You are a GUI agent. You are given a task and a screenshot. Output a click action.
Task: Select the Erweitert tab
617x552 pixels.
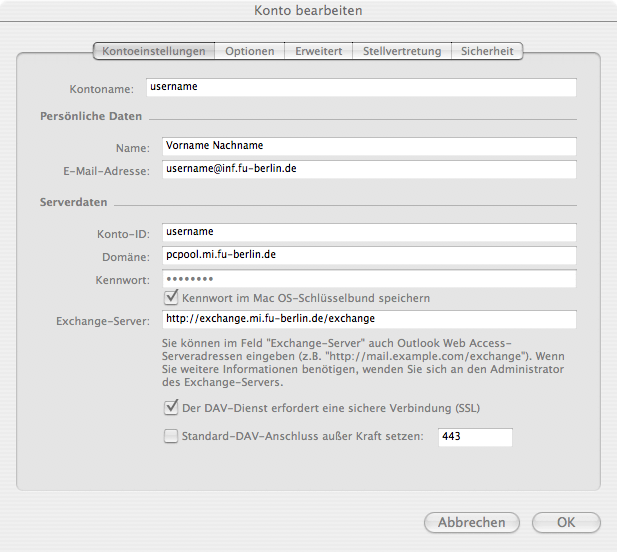point(319,51)
